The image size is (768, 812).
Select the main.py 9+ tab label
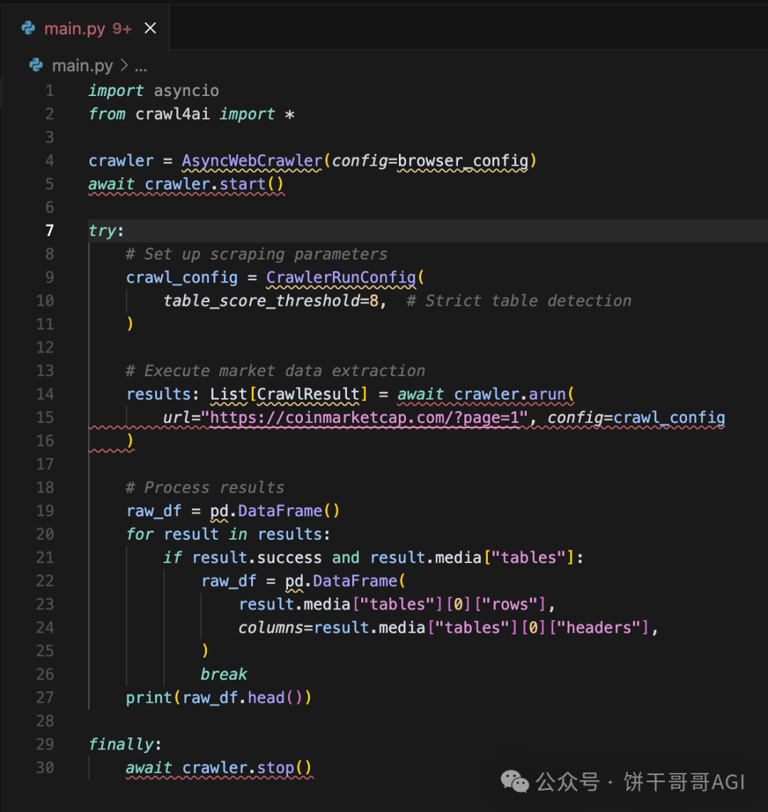pyautogui.click(x=87, y=28)
